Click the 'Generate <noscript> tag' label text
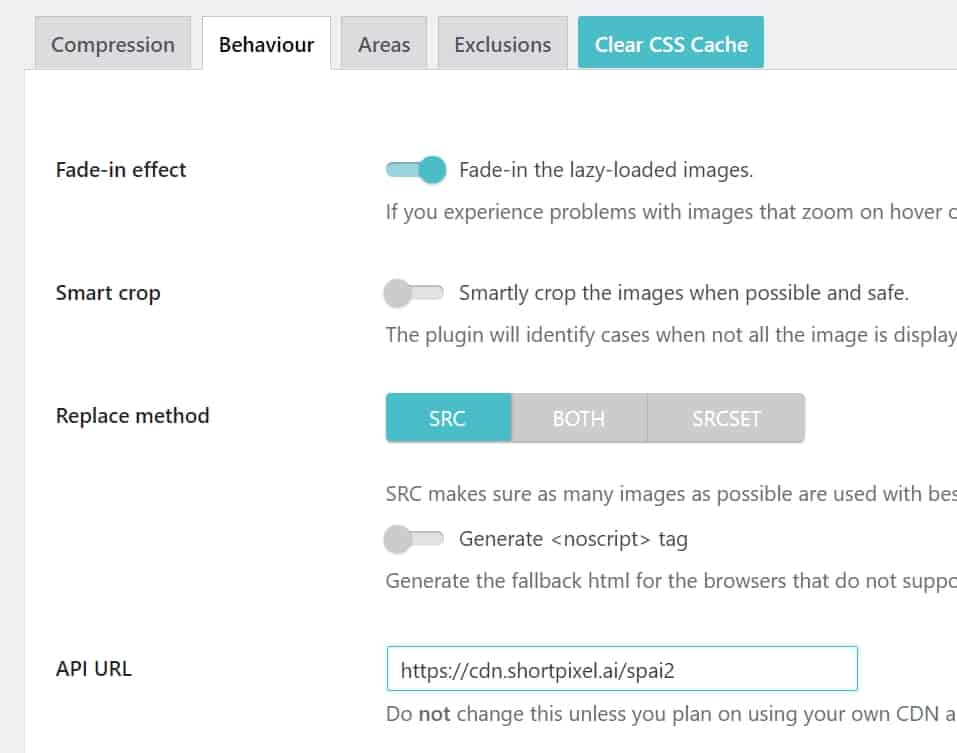Image resolution: width=957 pixels, height=753 pixels. click(573, 539)
